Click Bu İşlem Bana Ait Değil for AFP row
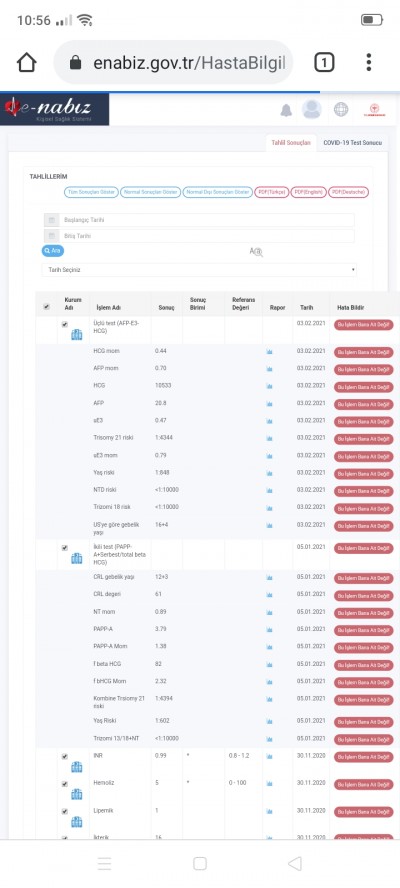The image size is (400, 888). [x=364, y=404]
